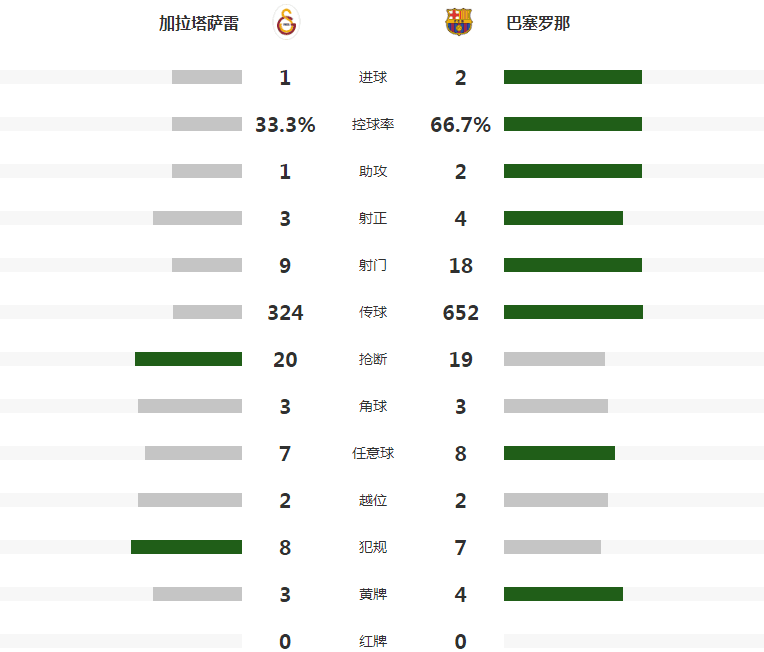Select the 任意球 stat label
The width and height of the screenshot is (764, 652).
[373, 453]
